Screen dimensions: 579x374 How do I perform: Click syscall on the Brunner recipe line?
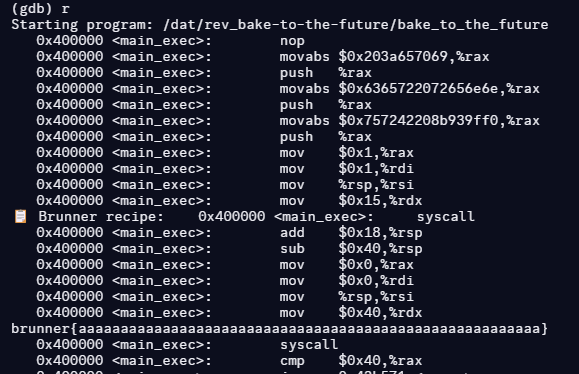tap(446, 217)
